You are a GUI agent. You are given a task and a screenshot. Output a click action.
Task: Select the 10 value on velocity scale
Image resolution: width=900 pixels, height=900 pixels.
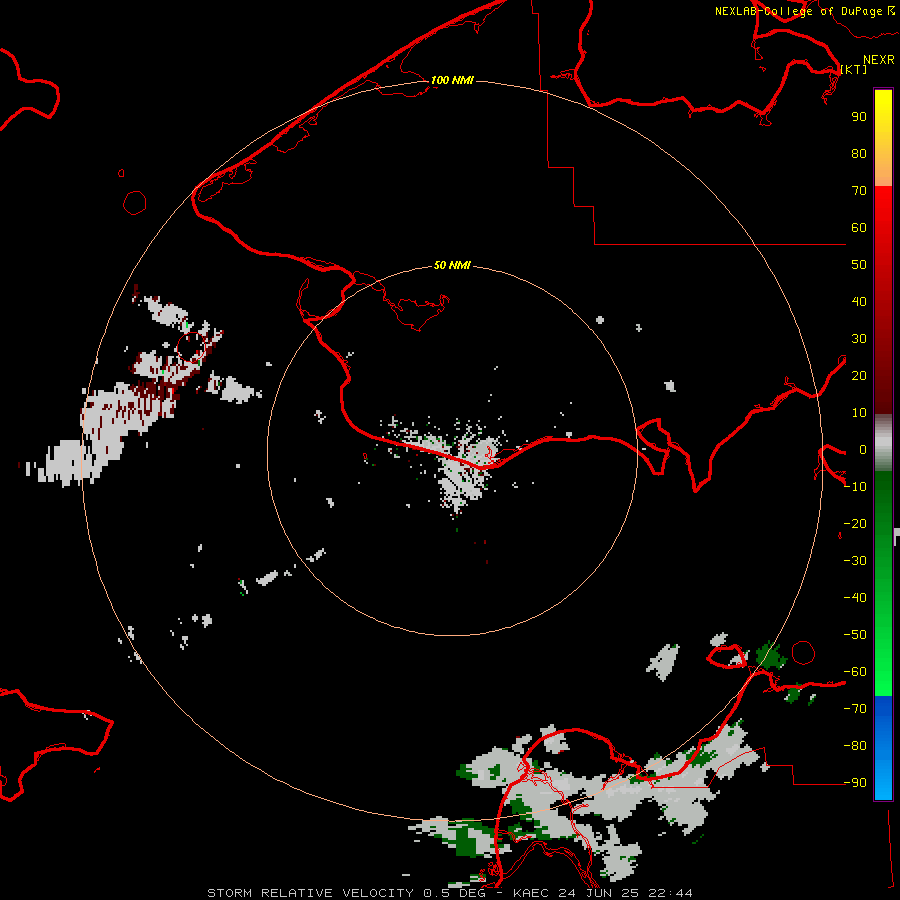[x=859, y=413]
